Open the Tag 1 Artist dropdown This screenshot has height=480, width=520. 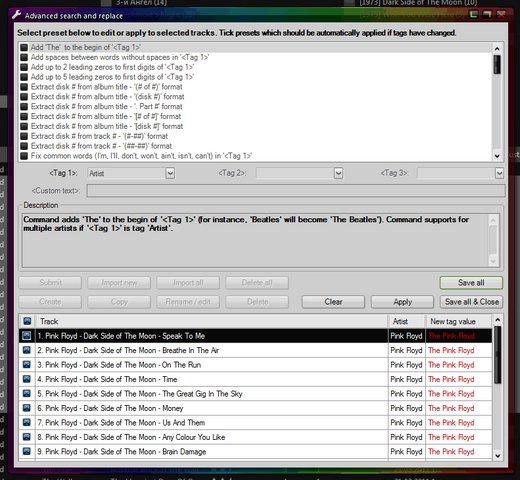pyautogui.click(x=170, y=173)
